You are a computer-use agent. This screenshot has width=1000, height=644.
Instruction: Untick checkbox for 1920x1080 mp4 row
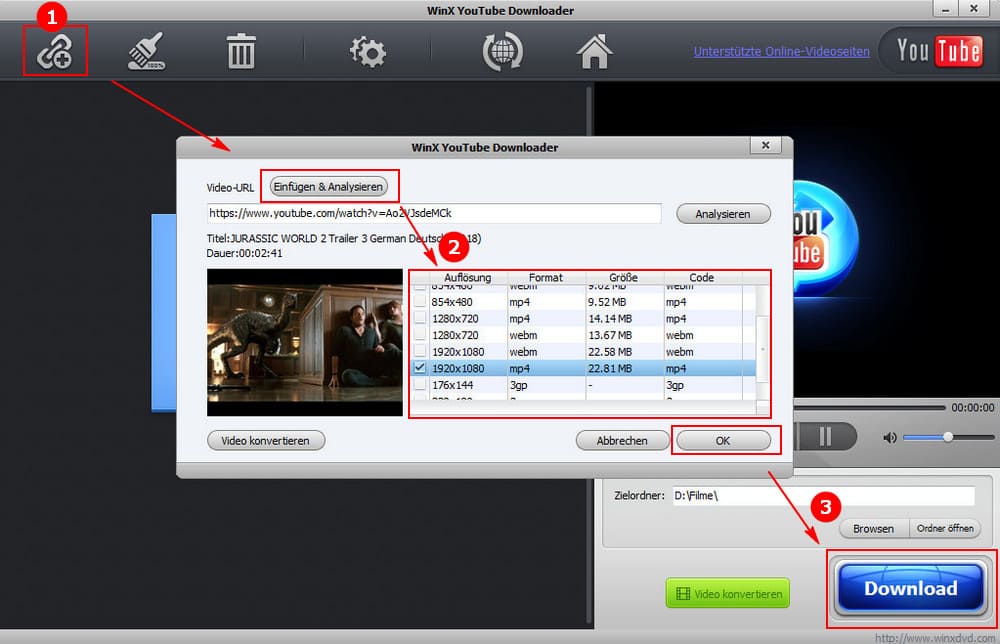(x=420, y=368)
